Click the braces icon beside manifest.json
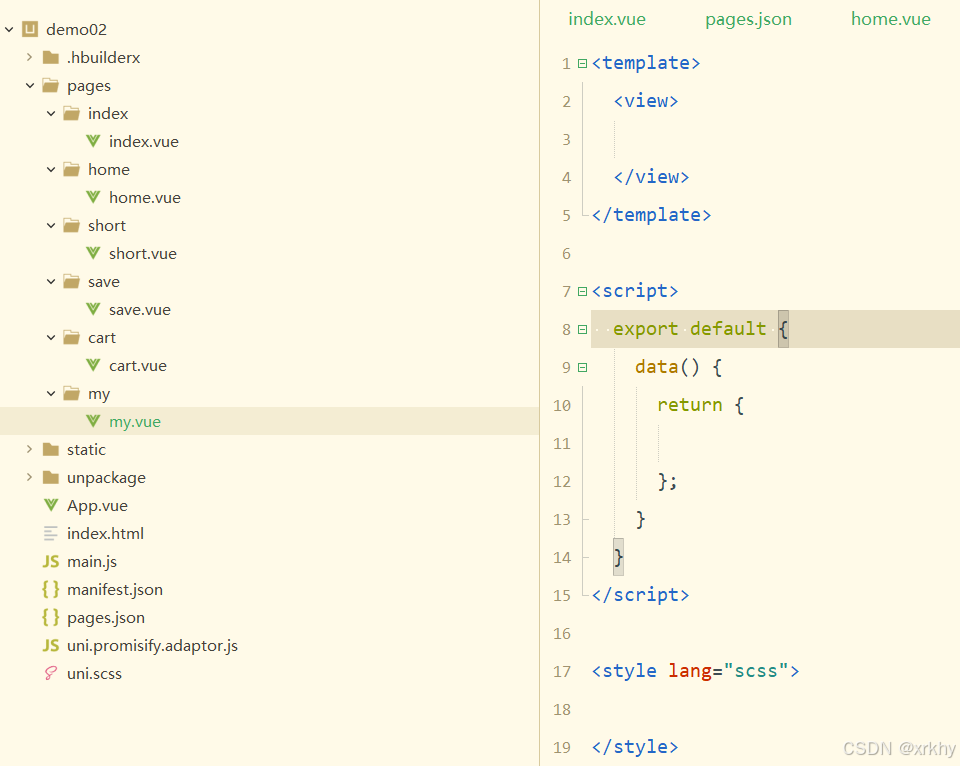The image size is (960, 766). click(x=51, y=589)
